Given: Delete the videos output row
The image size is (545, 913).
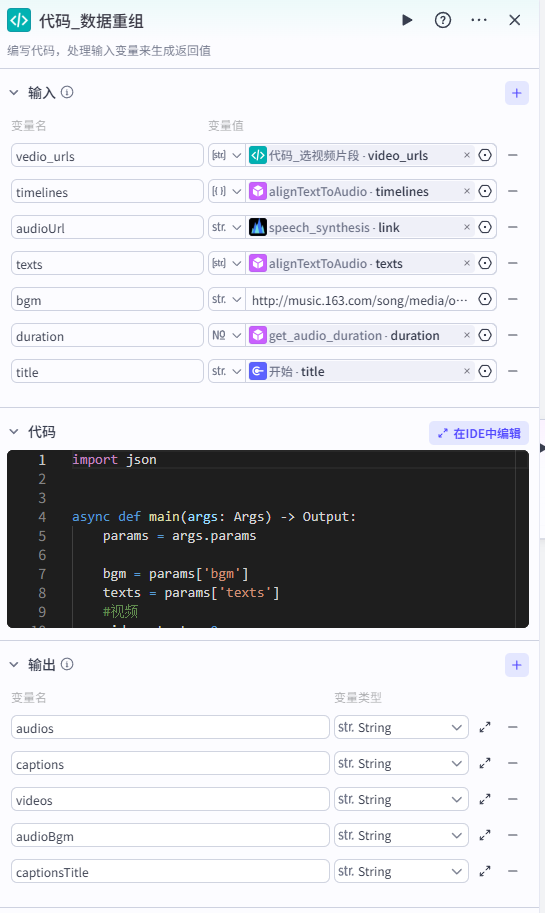Looking at the screenshot, I should 513,799.
